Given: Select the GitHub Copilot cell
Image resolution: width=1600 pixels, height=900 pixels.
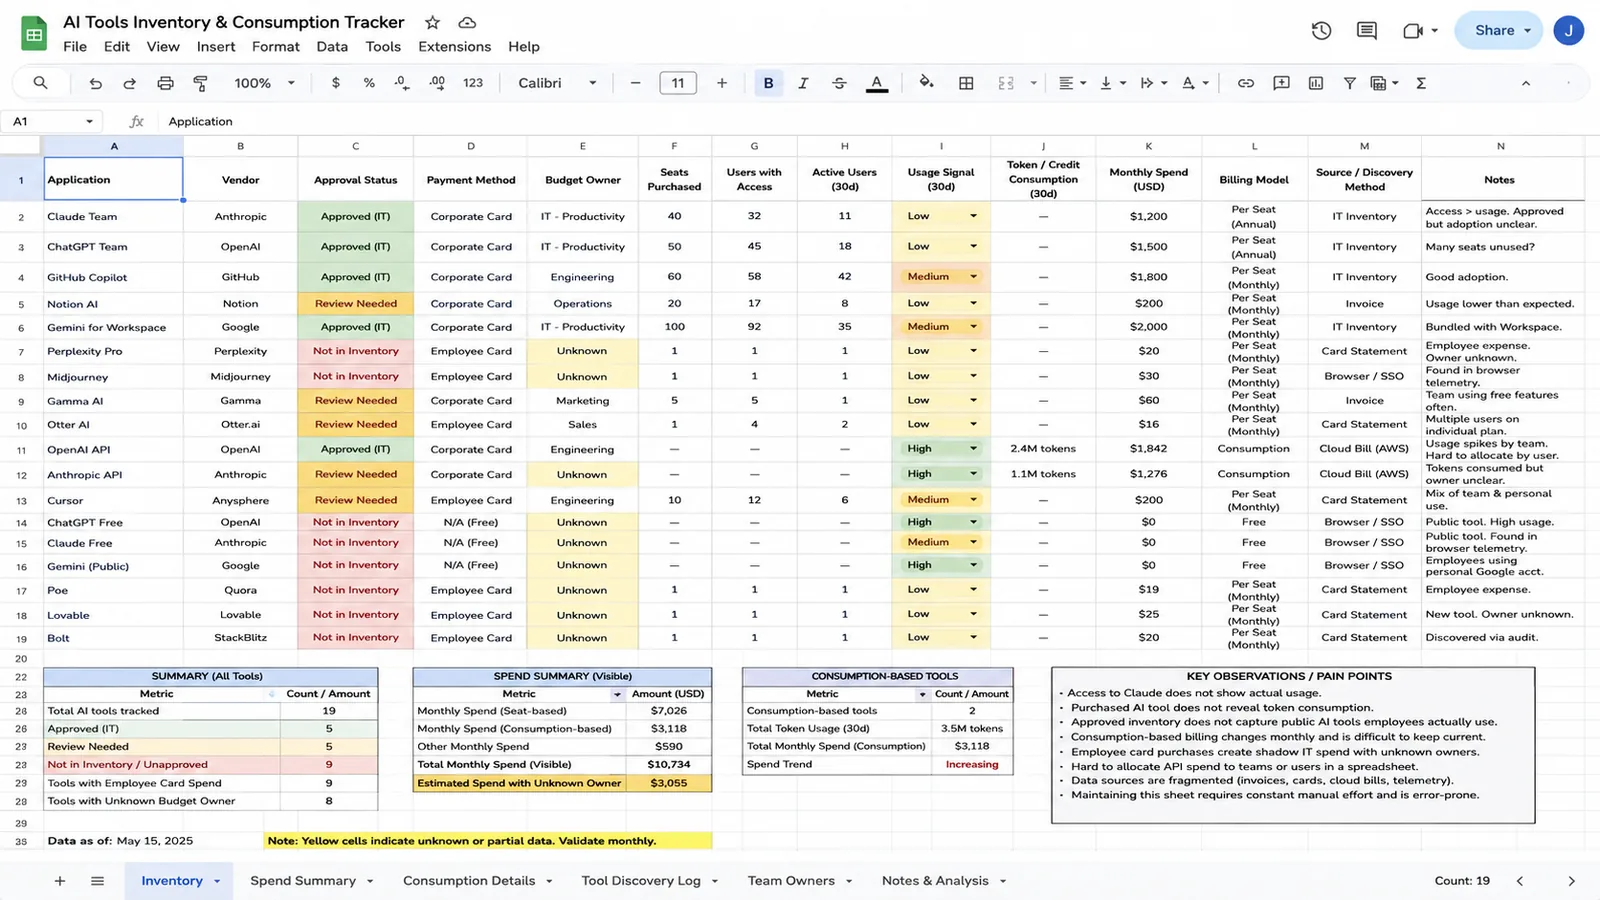Looking at the screenshot, I should click(113, 277).
